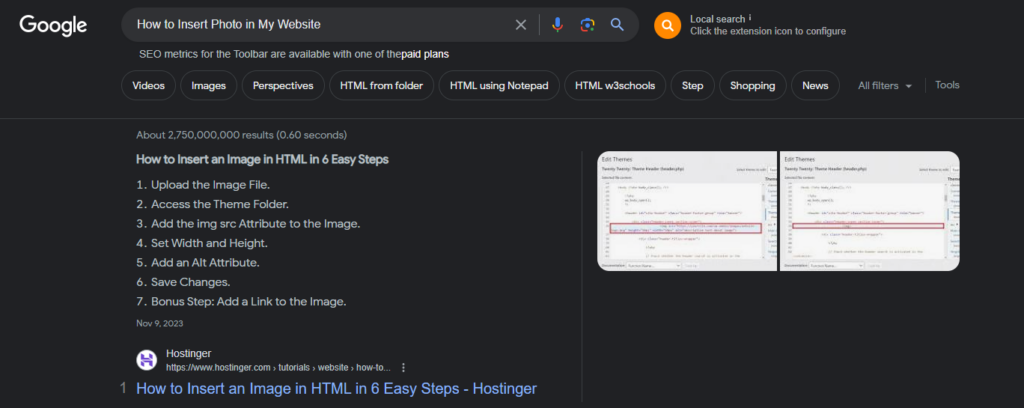Viewport: 1024px width, 408px height.
Task: Click the Hostinger site name
Action: 189,353
